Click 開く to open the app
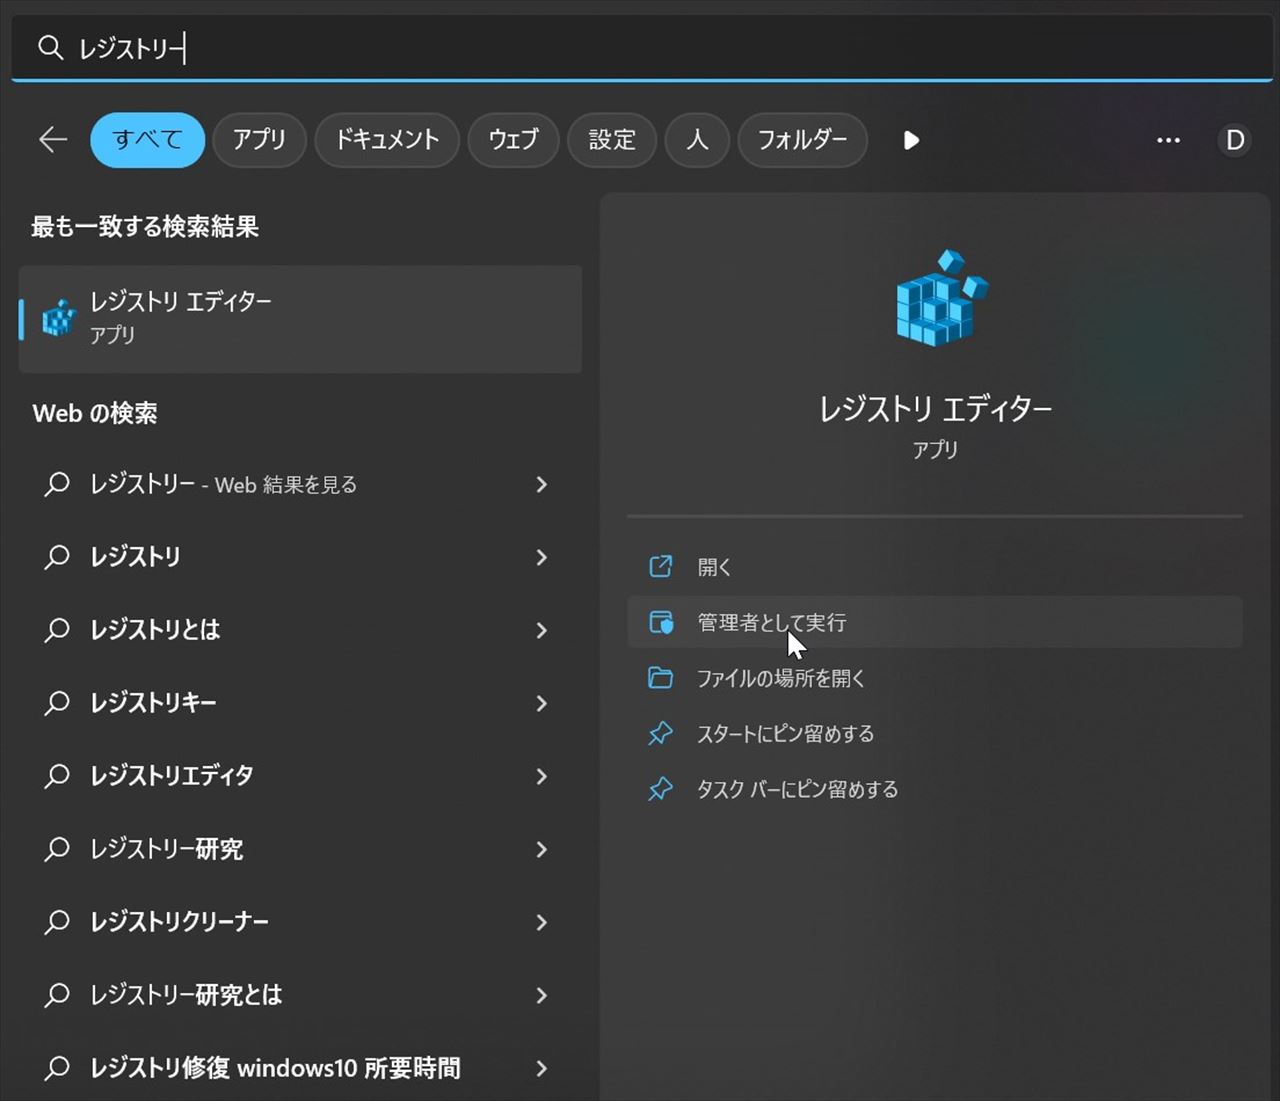The width and height of the screenshot is (1280, 1101). [934, 567]
